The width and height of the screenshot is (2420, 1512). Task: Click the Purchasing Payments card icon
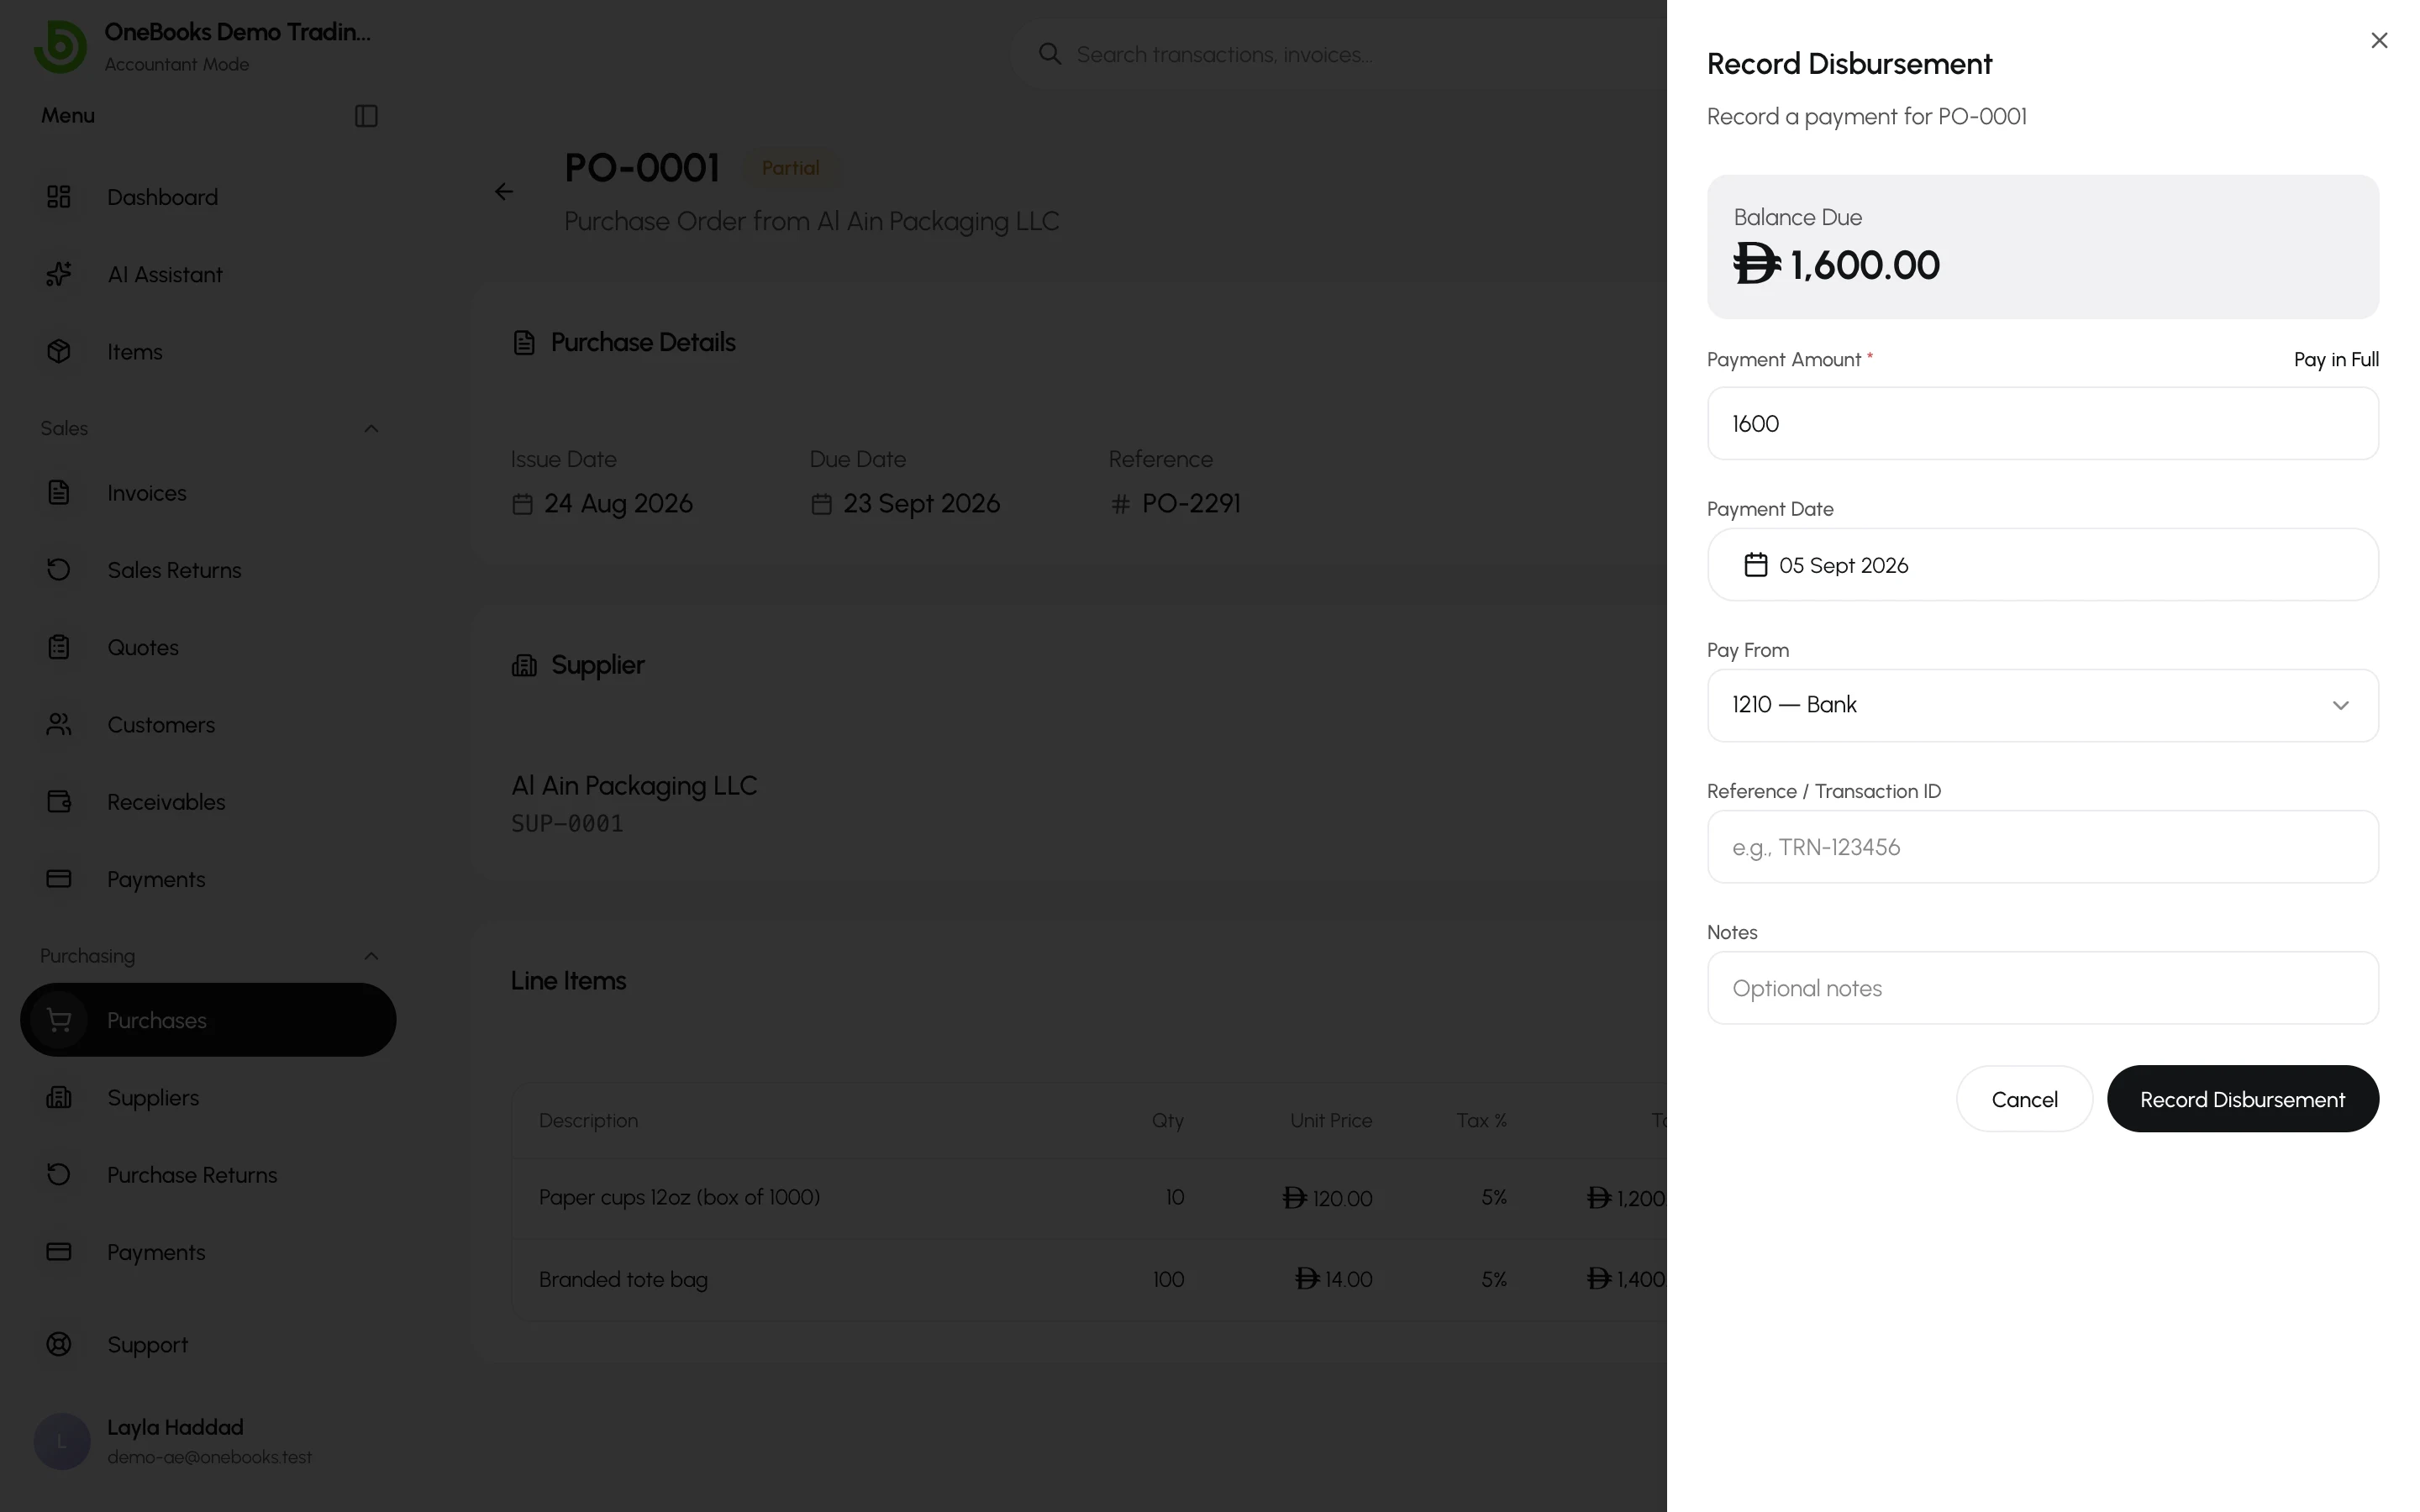[59, 1252]
